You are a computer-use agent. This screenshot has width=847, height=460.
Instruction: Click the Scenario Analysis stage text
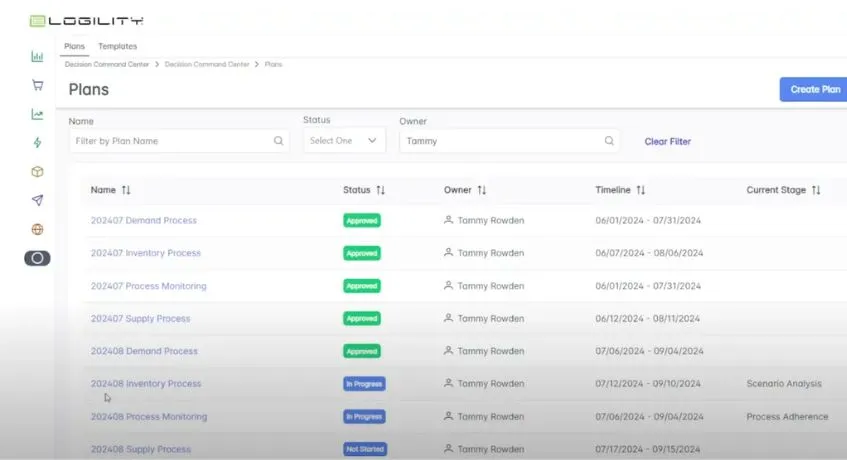[x=784, y=383]
